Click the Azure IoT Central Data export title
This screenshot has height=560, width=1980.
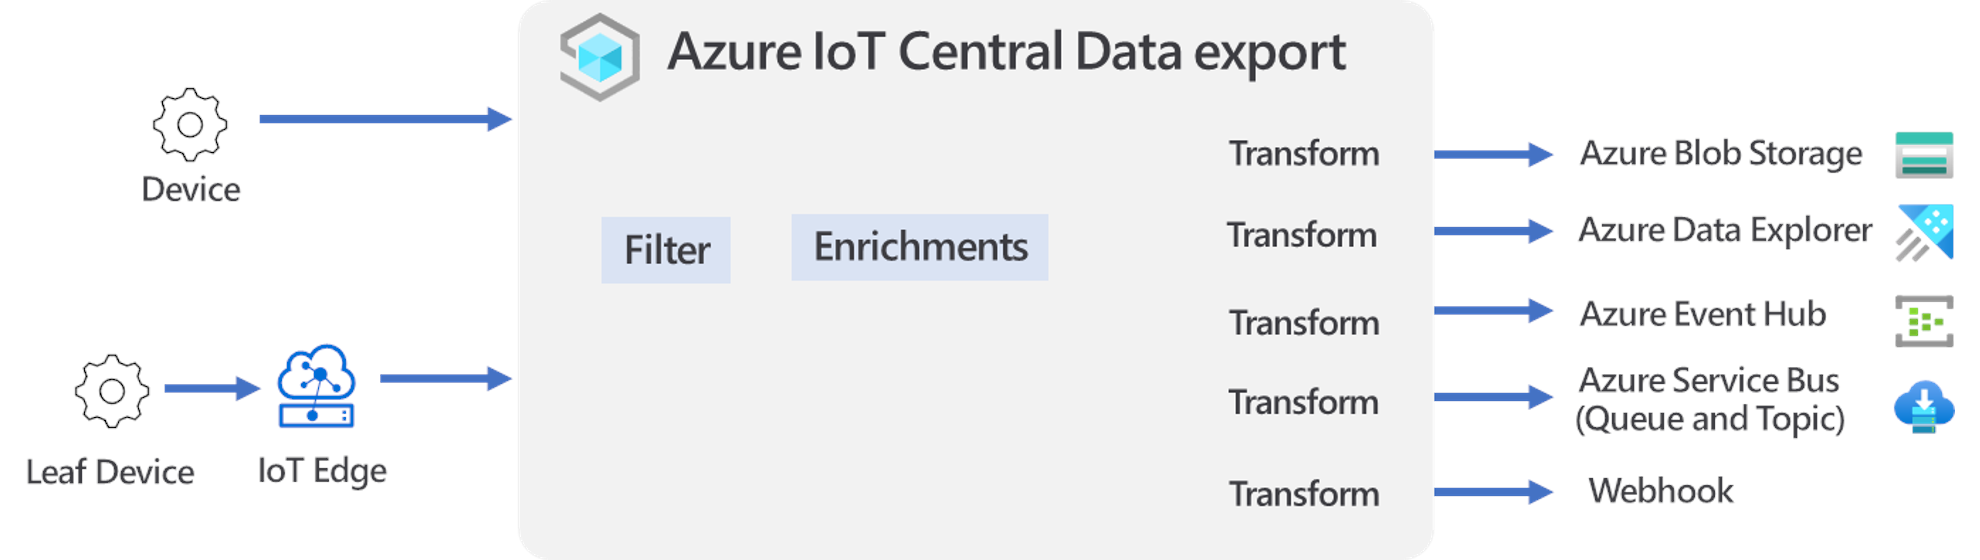pos(1007,53)
